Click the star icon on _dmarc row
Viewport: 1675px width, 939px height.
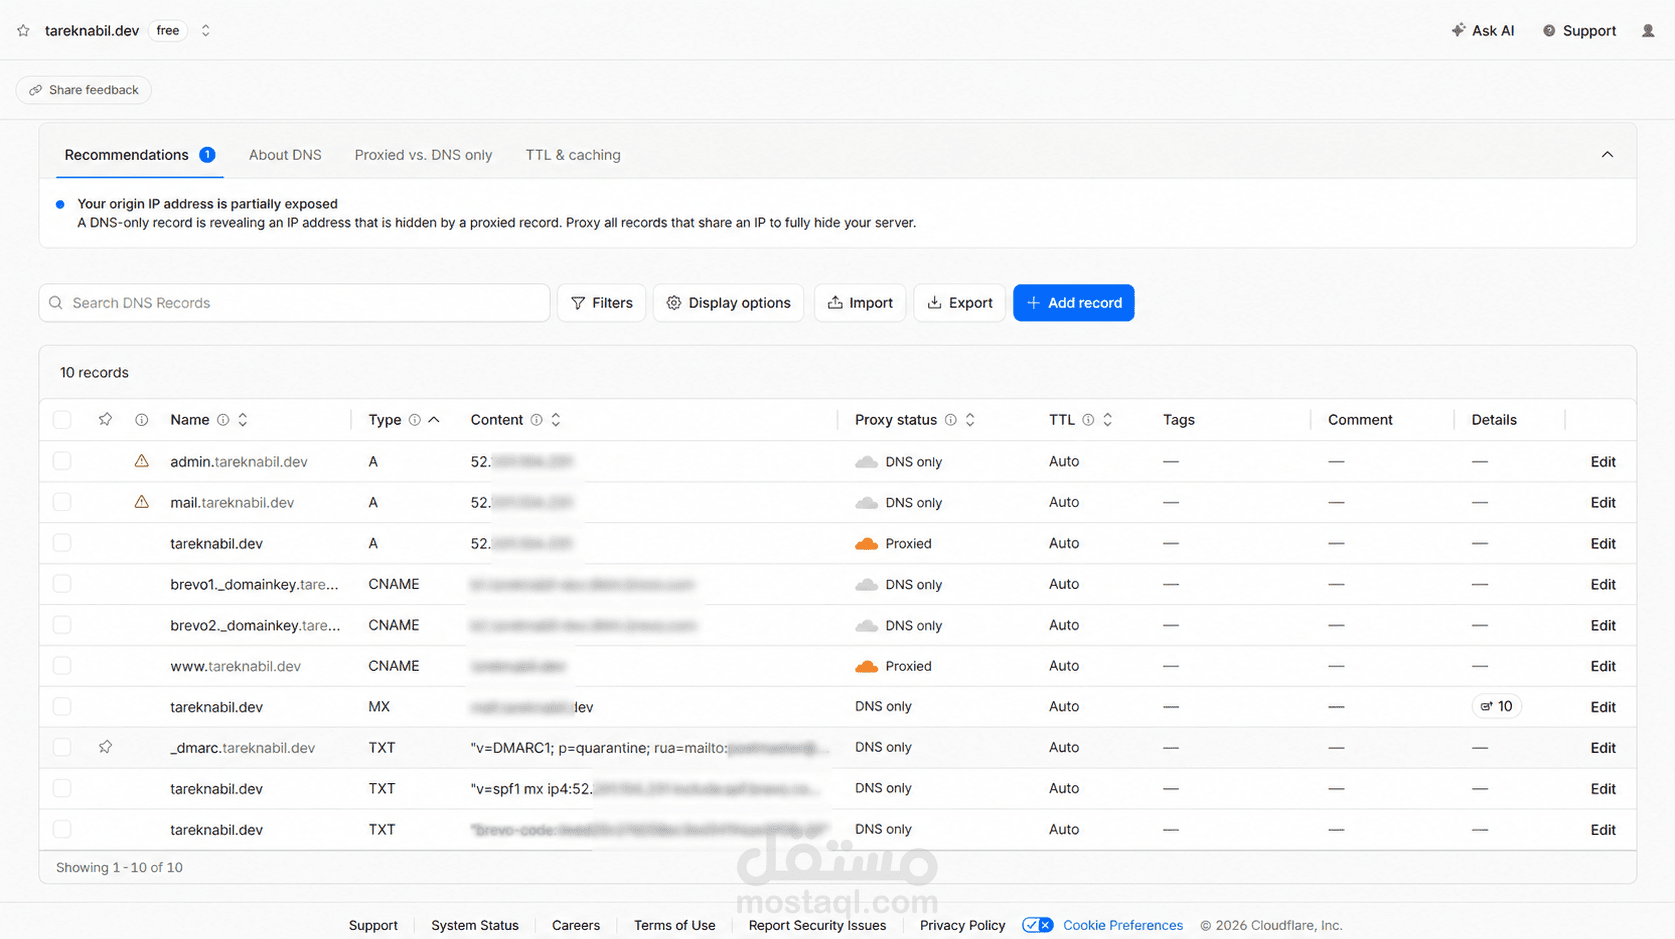click(x=105, y=747)
